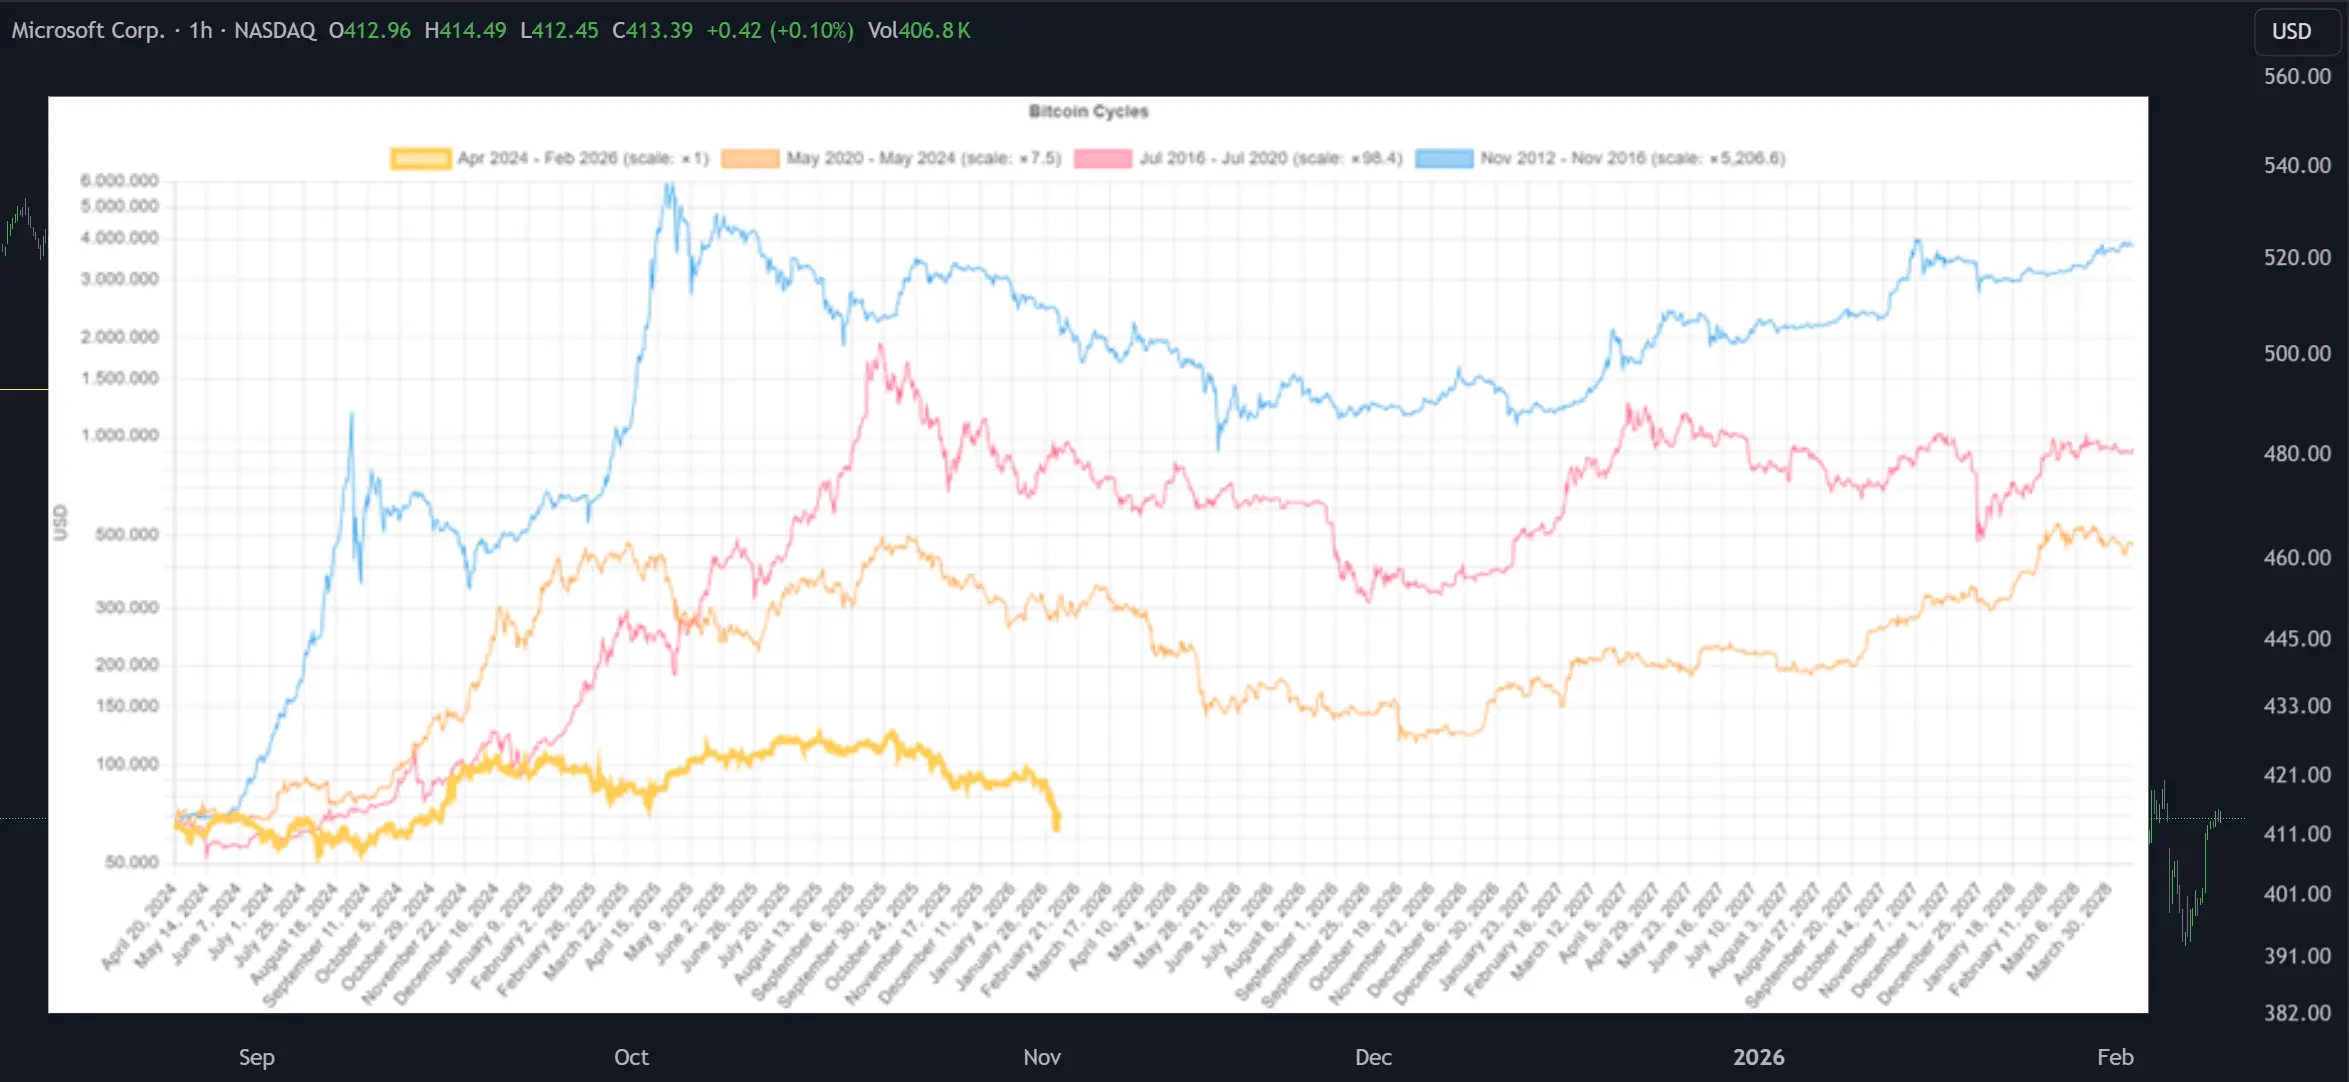Click the Bitcoin Cycles chart title

1088,111
